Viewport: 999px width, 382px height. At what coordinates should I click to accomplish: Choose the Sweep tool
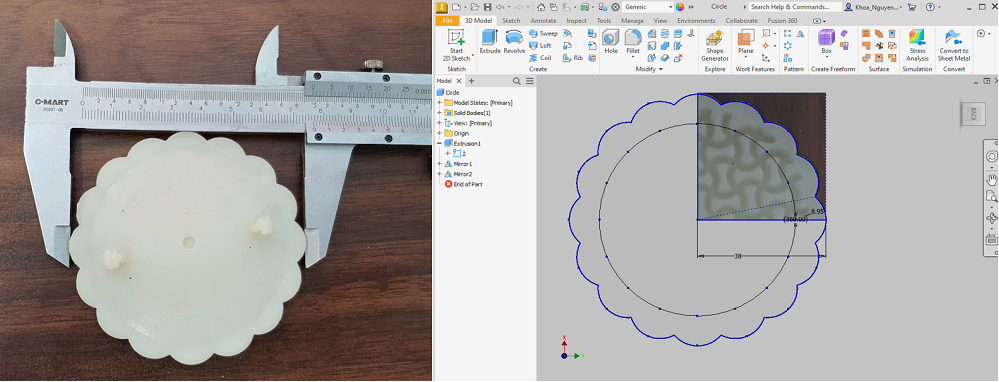(x=543, y=33)
